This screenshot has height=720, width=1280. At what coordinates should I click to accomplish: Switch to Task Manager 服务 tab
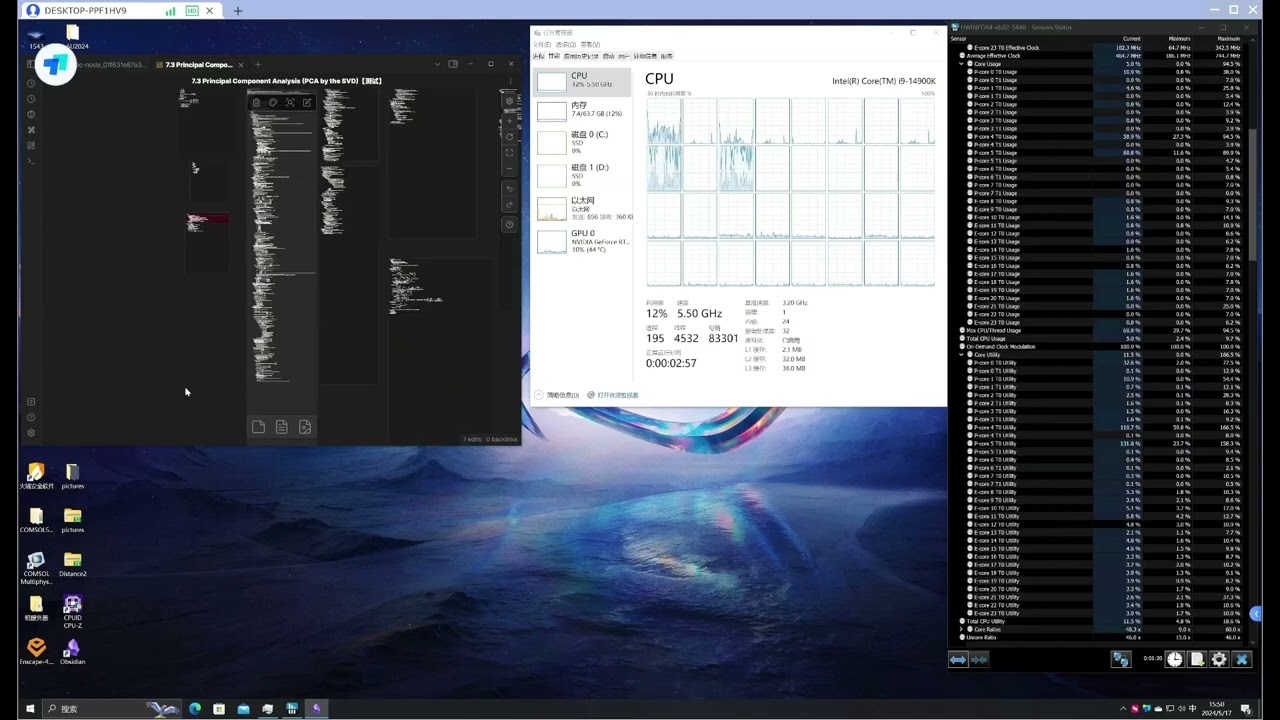pos(667,56)
